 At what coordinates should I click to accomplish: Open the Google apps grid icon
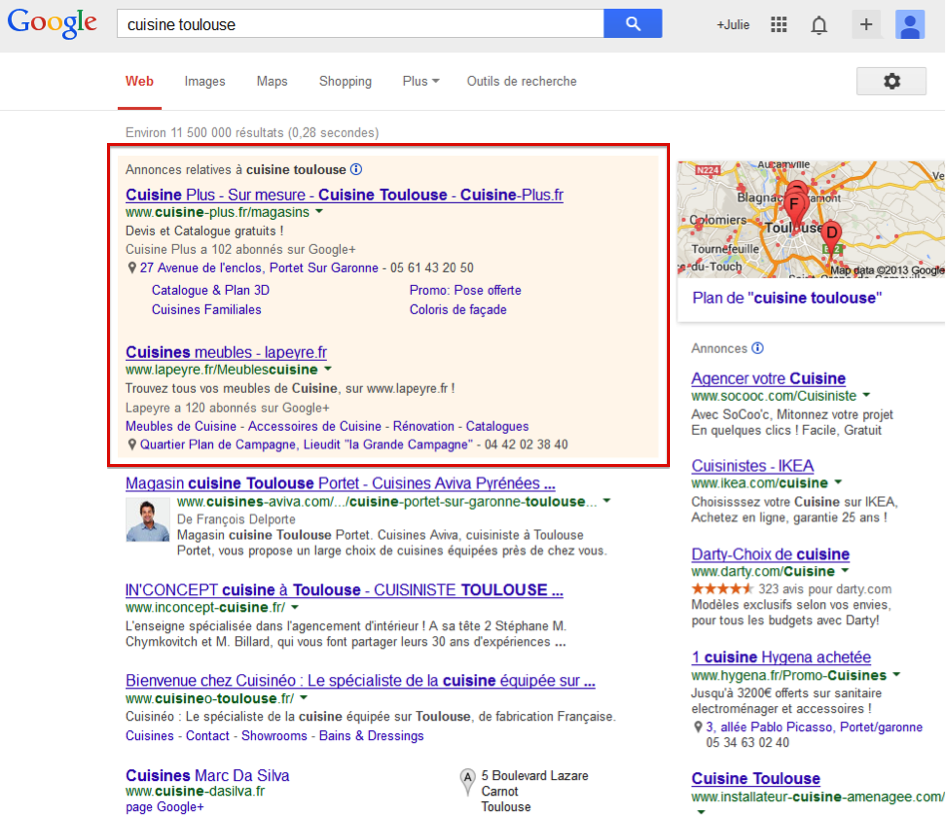pyautogui.click(x=778, y=25)
